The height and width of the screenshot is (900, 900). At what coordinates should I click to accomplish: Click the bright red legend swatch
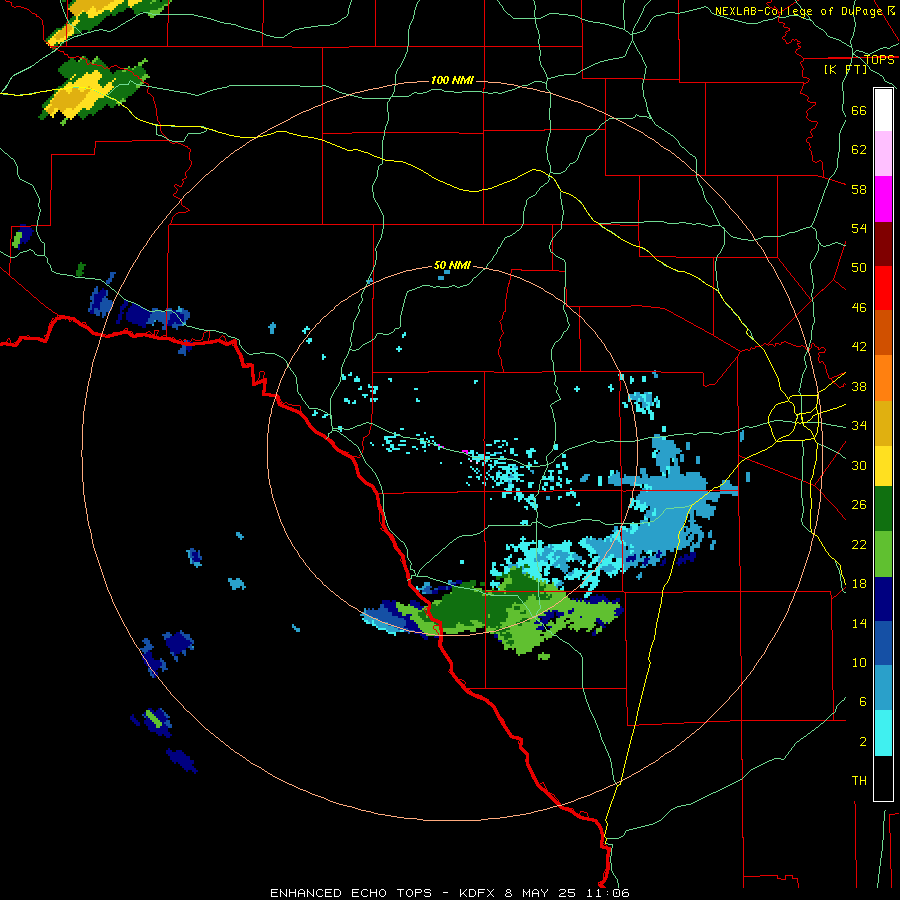(x=883, y=288)
